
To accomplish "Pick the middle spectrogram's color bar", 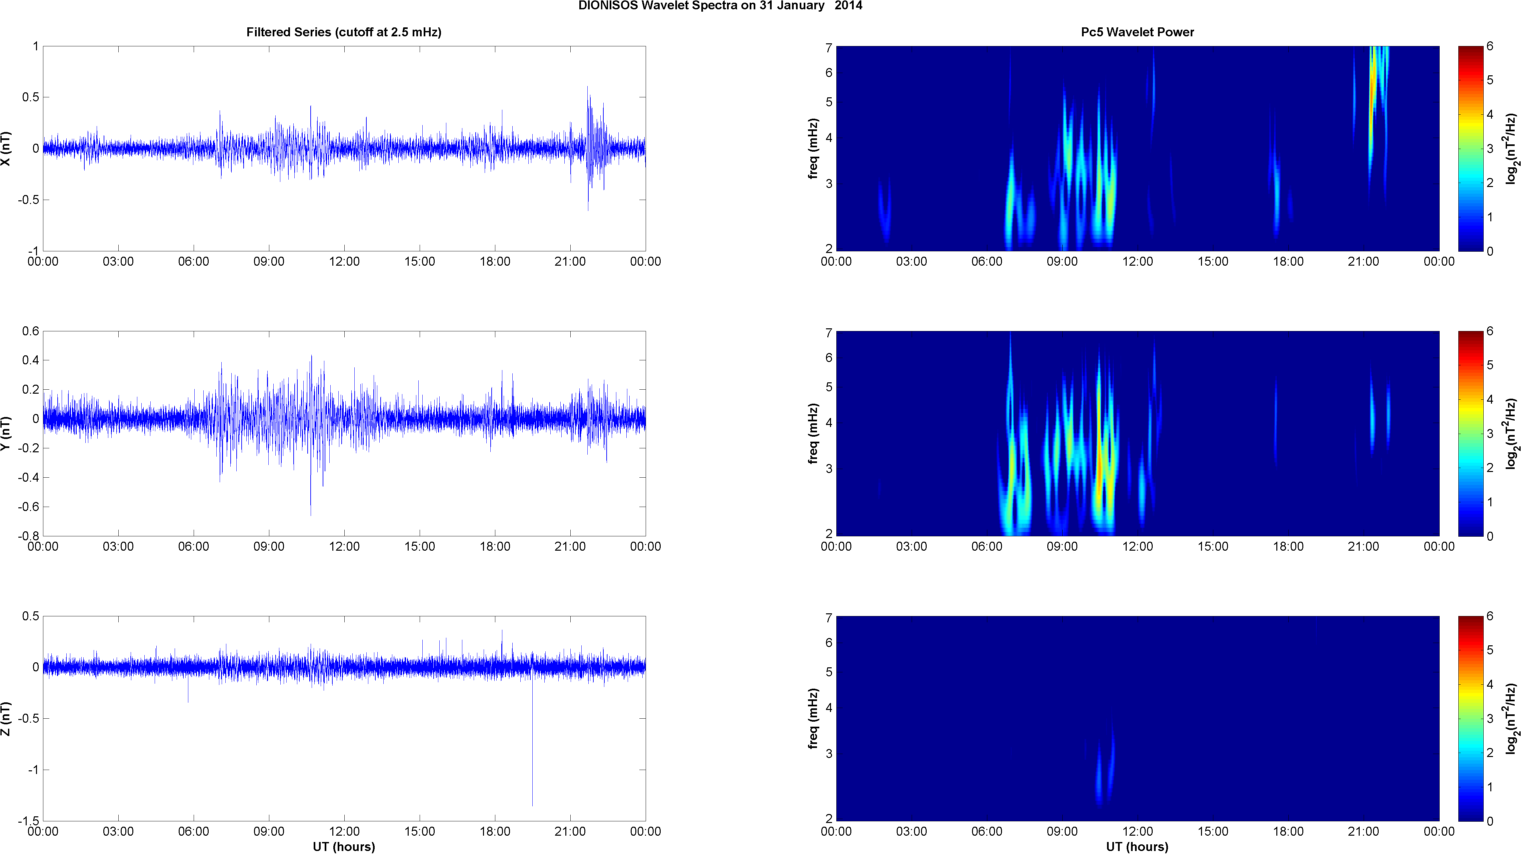I will point(1470,433).
